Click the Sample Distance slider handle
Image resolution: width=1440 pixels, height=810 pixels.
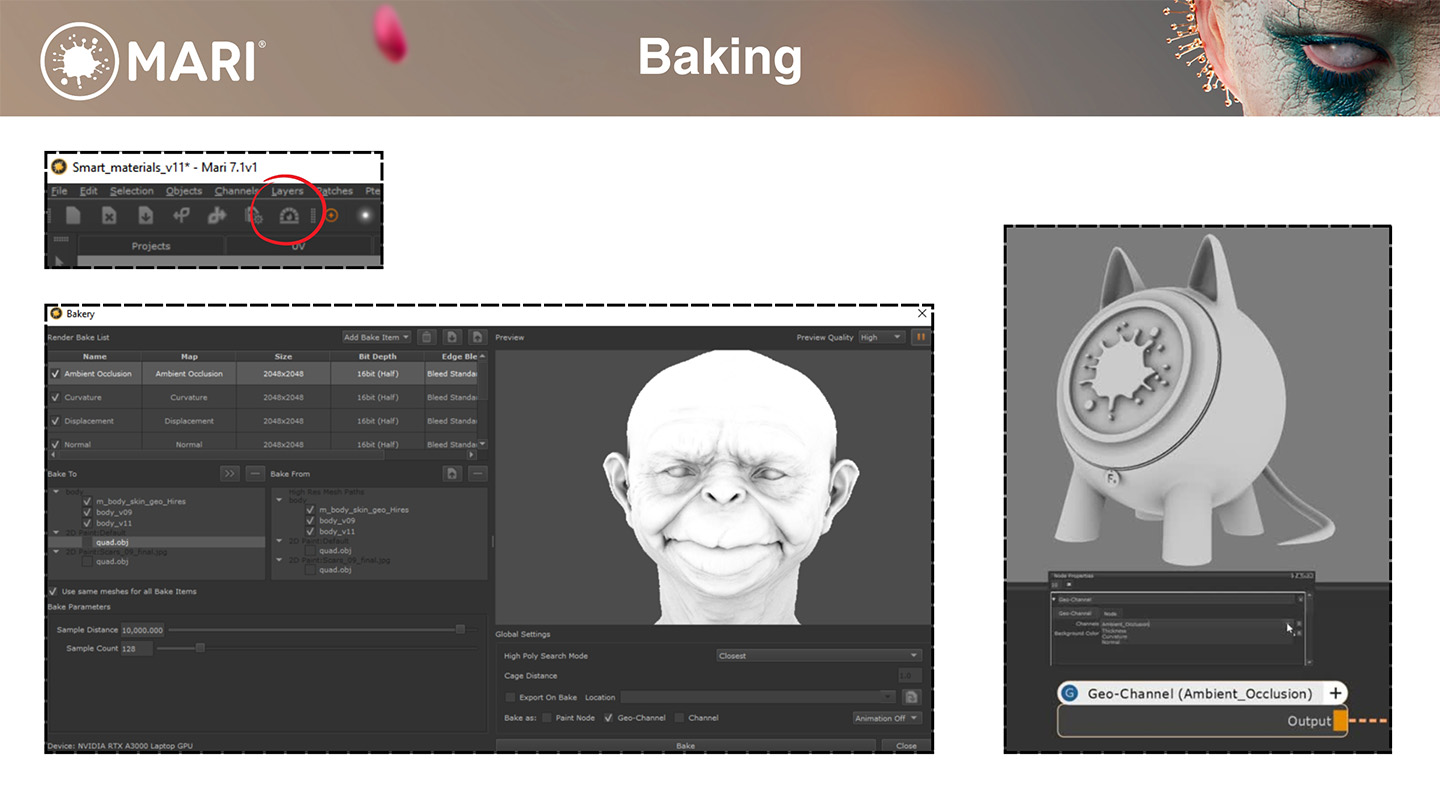(460, 630)
